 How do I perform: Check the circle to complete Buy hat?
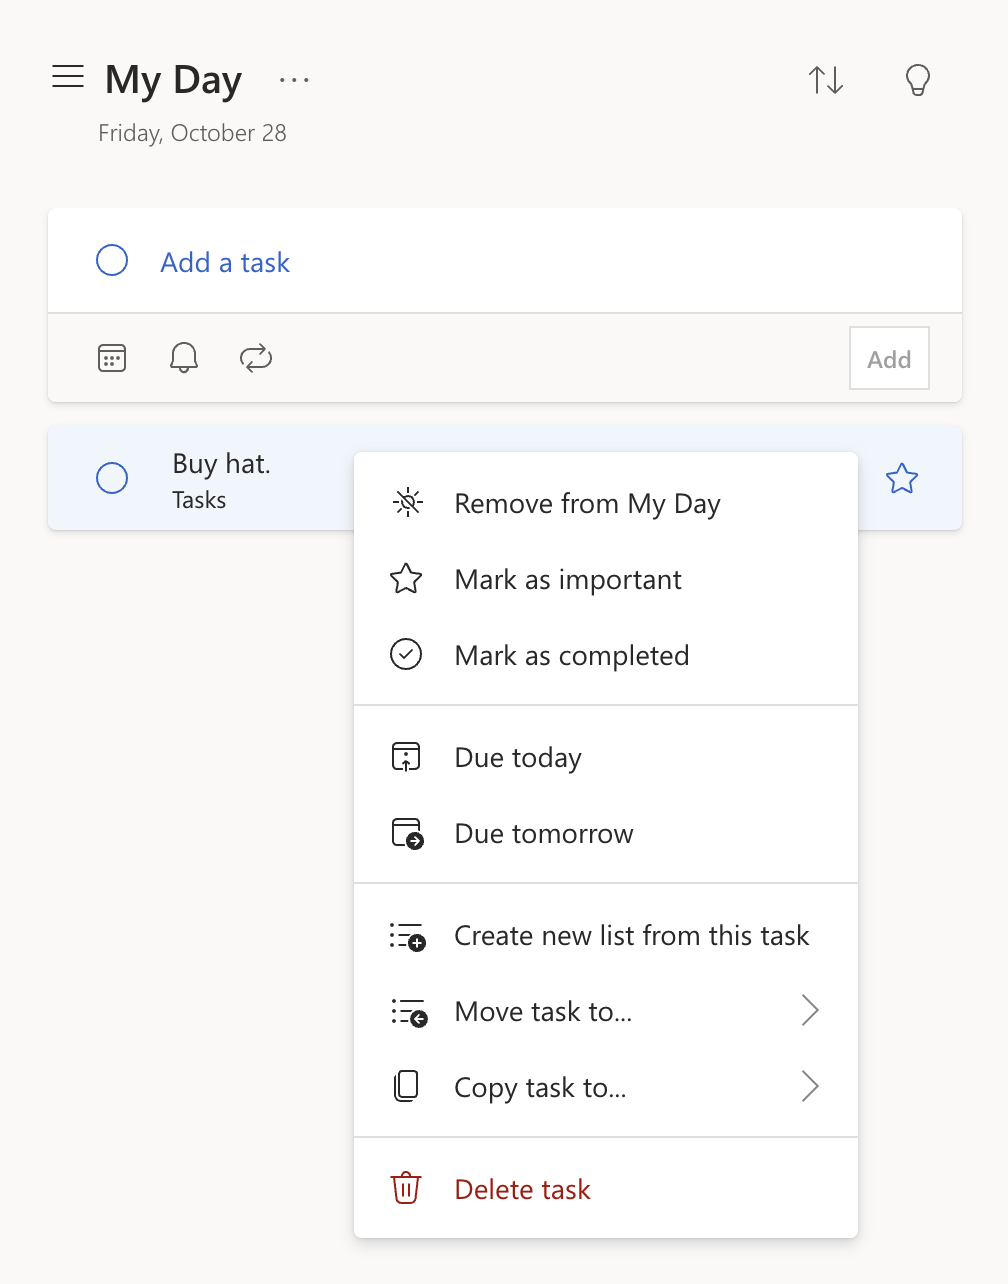coord(112,478)
